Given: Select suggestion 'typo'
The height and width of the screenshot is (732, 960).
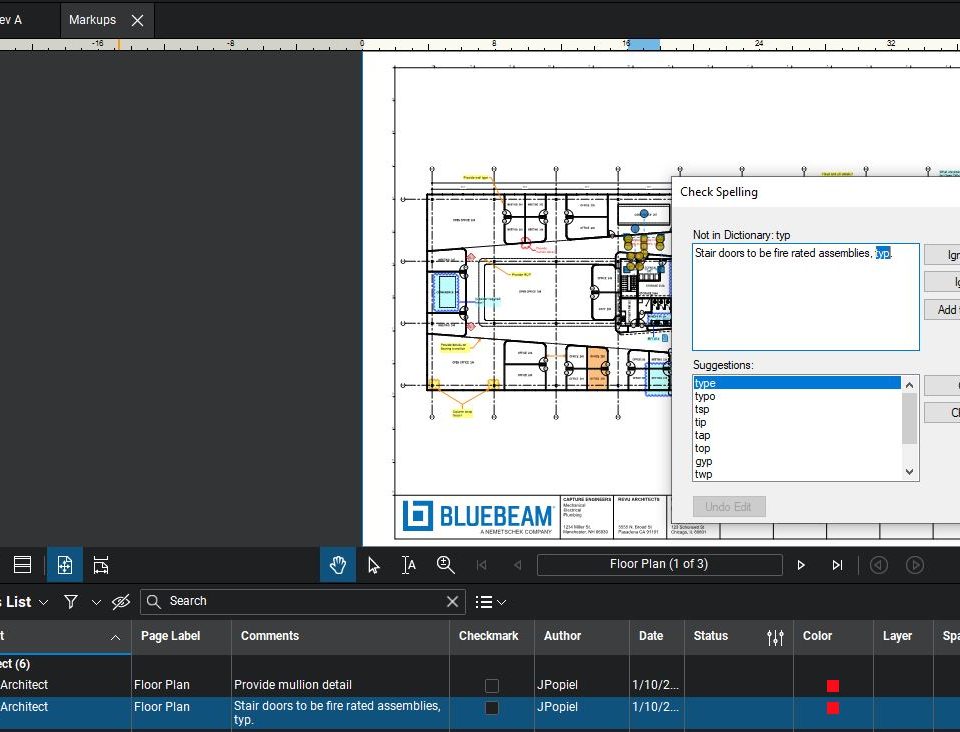Looking at the screenshot, I should coord(797,396).
